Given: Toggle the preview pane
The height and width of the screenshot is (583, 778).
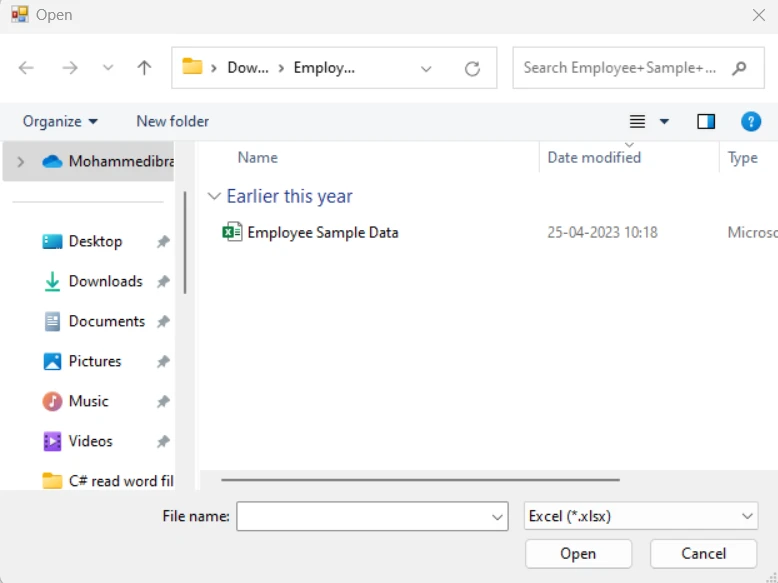Looking at the screenshot, I should tap(706, 121).
